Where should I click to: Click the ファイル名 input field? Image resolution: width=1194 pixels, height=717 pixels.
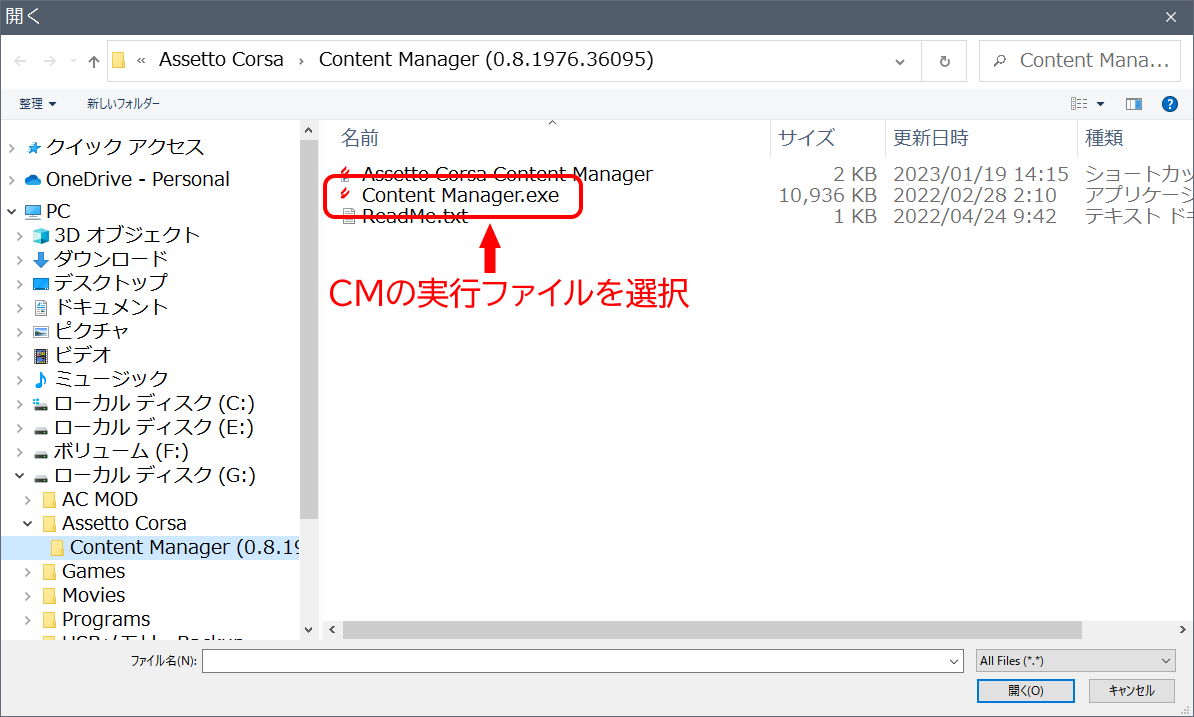click(x=574, y=661)
